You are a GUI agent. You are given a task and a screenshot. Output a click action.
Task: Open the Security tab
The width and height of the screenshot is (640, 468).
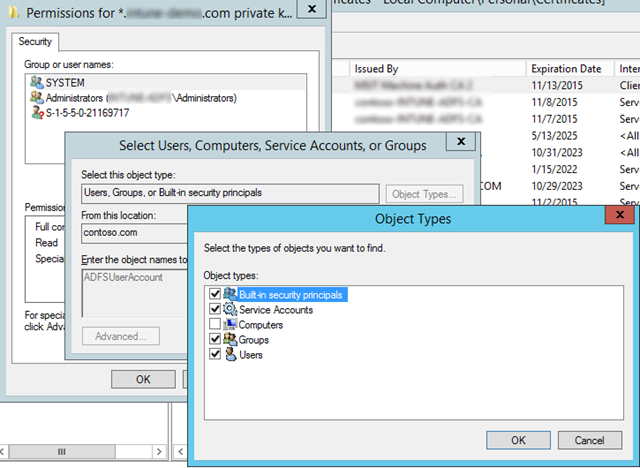38,43
